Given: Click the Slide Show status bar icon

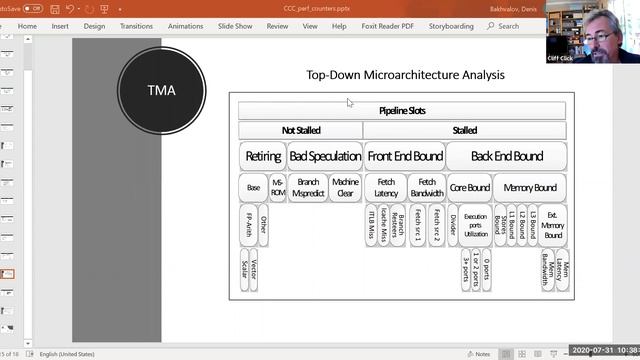Looking at the screenshot, I should click(x=554, y=354).
